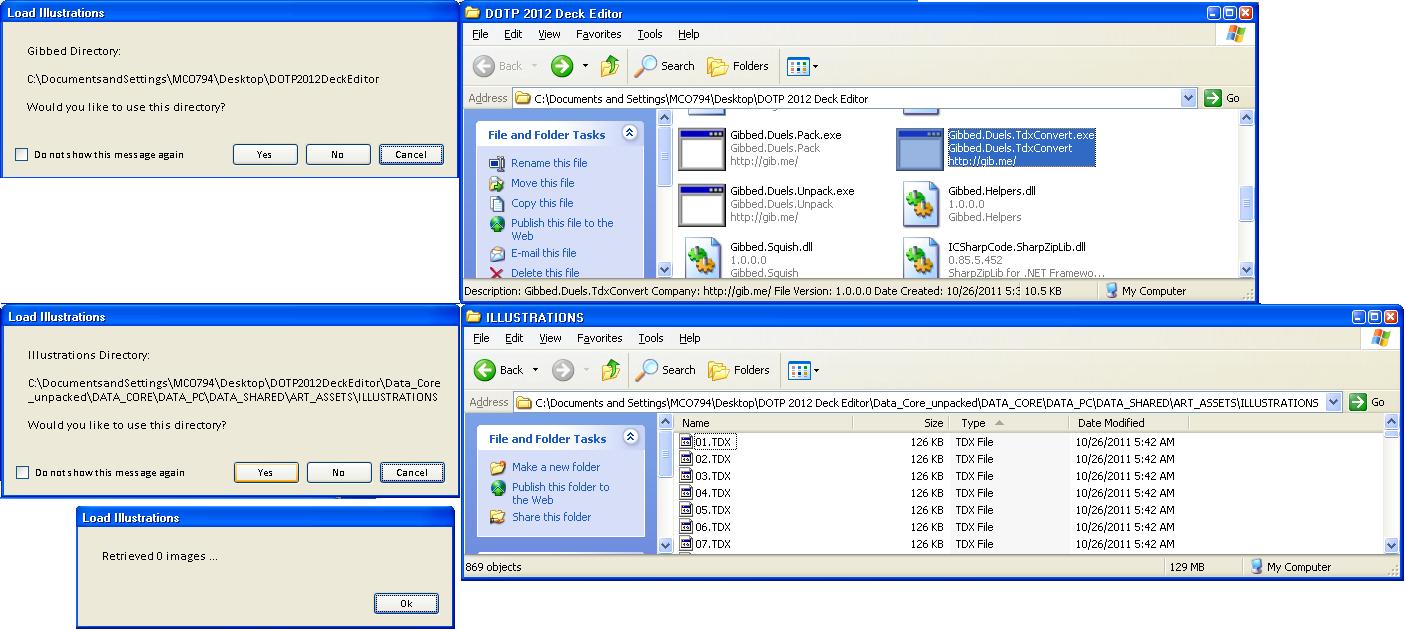1406x631 pixels.
Task: Open Favorites menu in DOTP 2012 Deck Editor window
Action: 599,34
